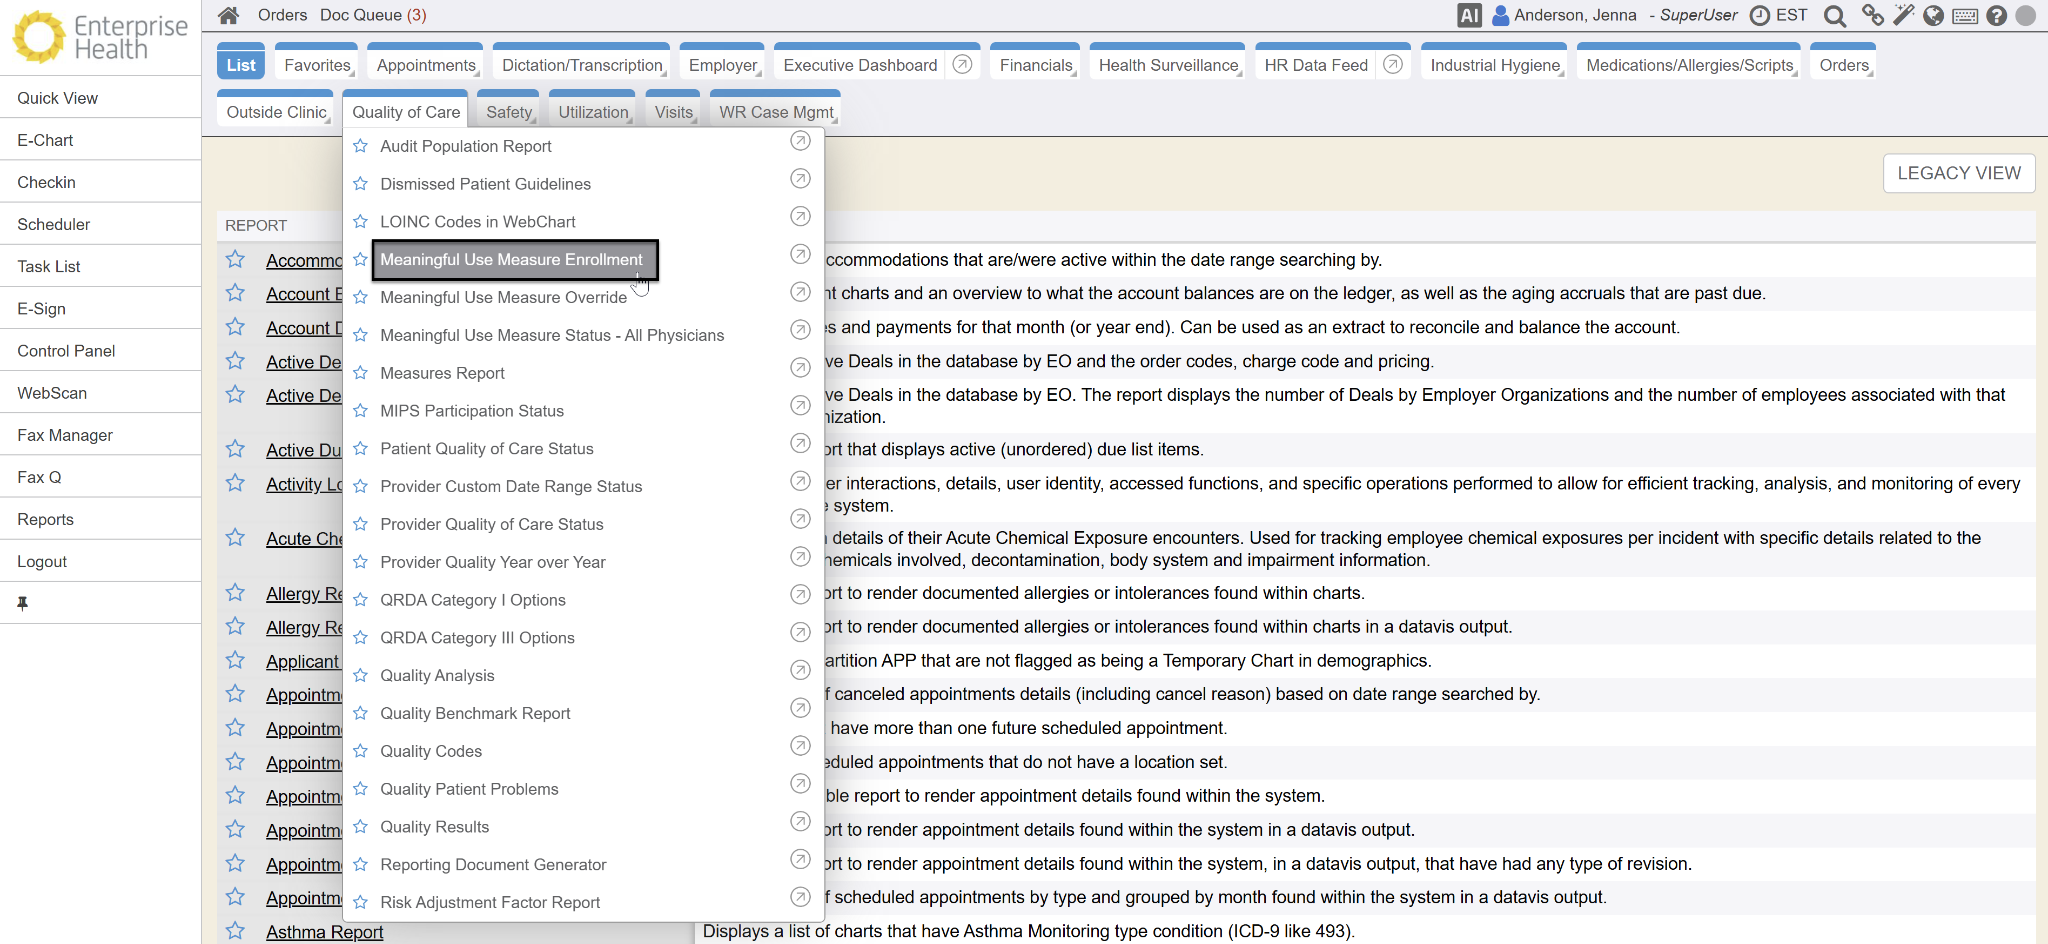Open the keyboard shortcuts icon

1965,16
